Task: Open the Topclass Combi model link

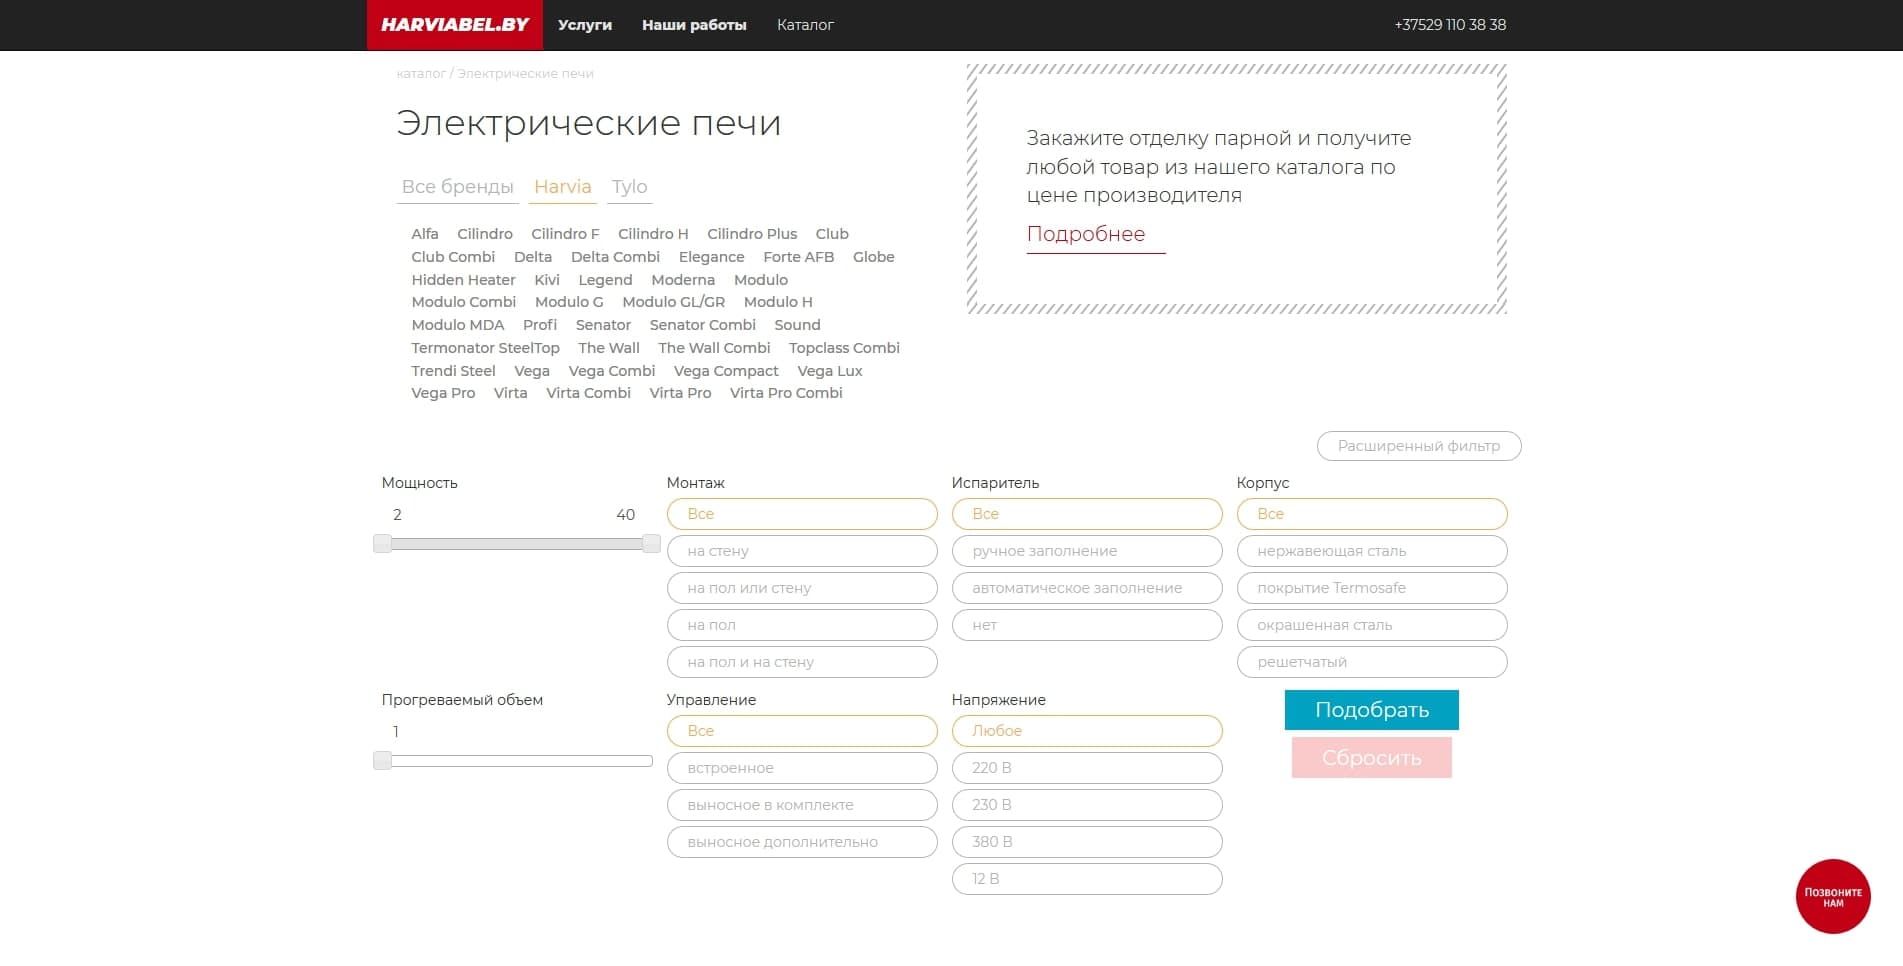Action: 844,348
